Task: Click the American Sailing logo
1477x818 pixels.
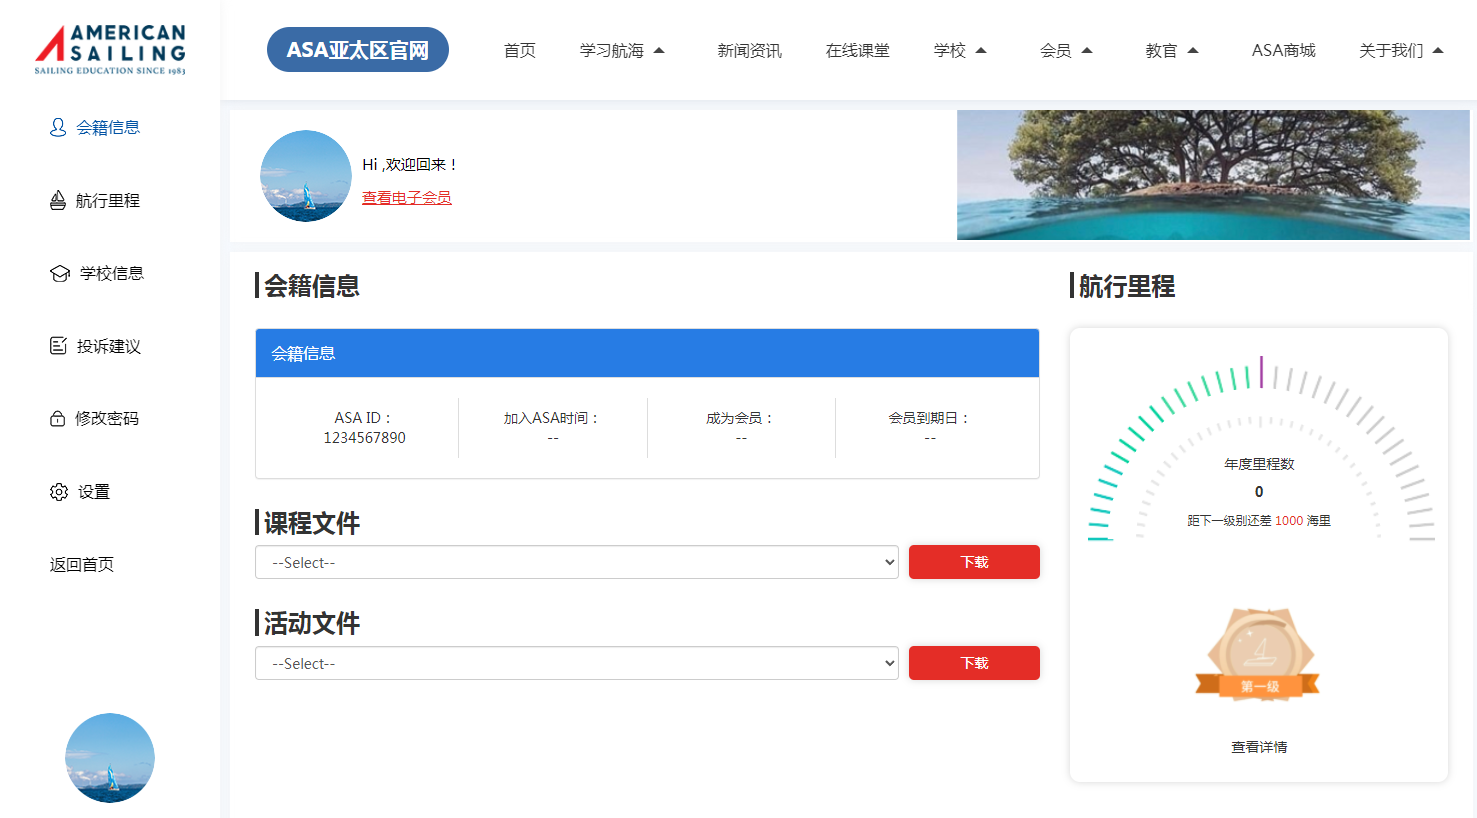Action: pos(110,50)
